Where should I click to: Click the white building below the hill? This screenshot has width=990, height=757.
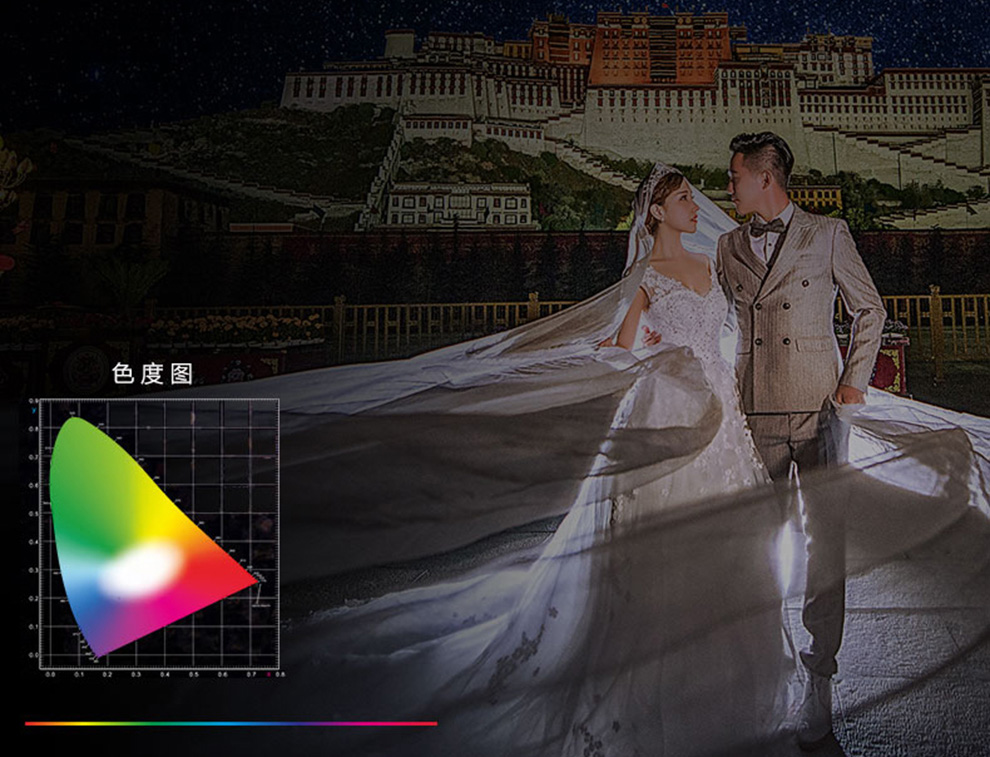pos(458,205)
